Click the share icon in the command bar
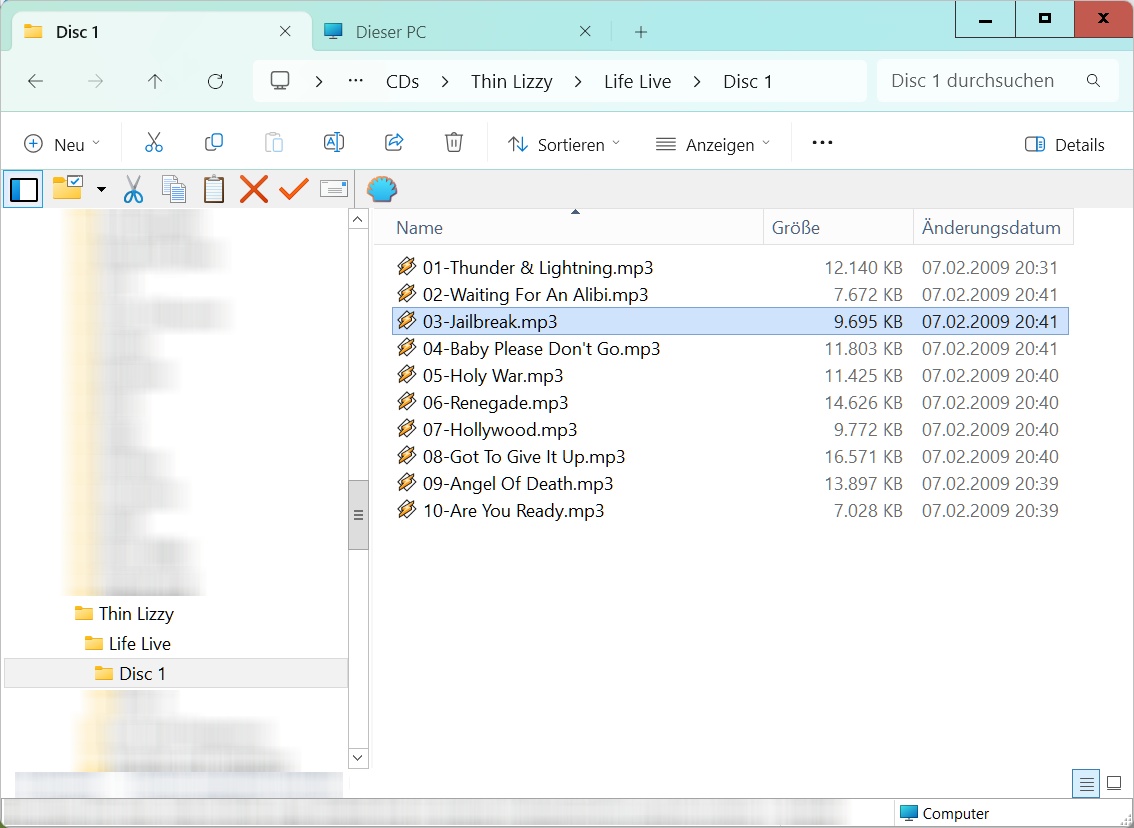This screenshot has width=1134, height=828. click(x=394, y=142)
